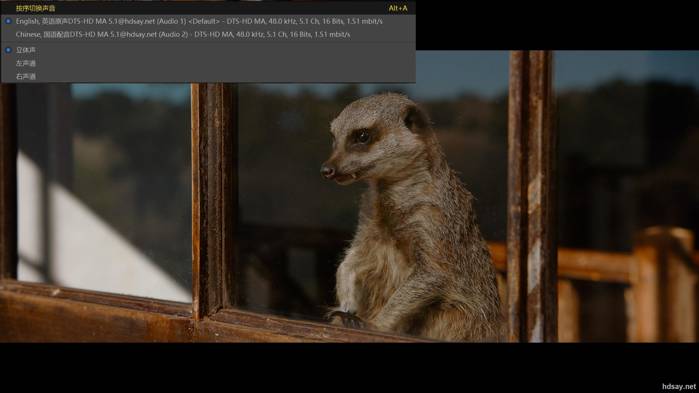
Task: Click the hdsay.net watermark
Action: (x=678, y=386)
